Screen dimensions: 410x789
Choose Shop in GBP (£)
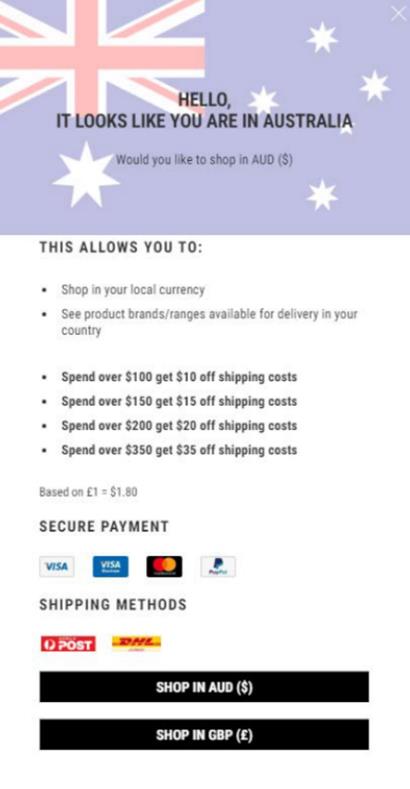[204, 735]
